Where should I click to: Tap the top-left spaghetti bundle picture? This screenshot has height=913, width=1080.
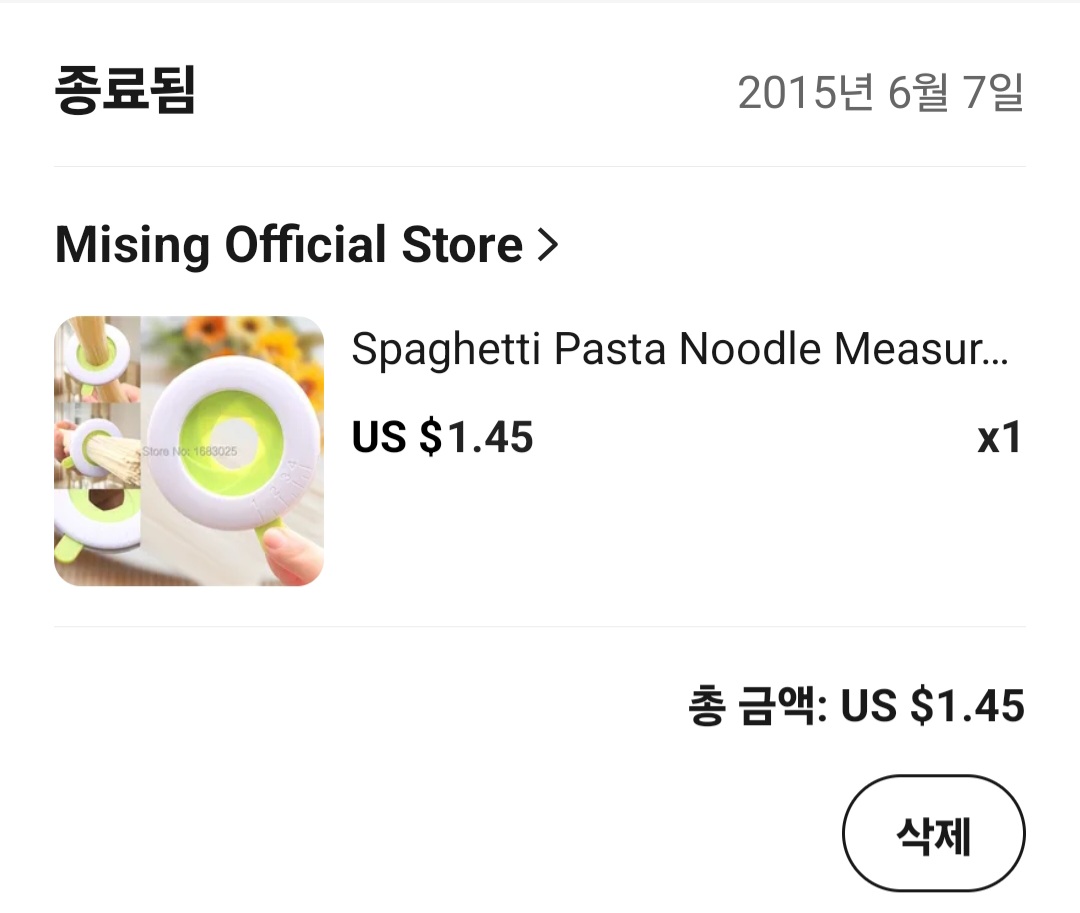(97, 359)
